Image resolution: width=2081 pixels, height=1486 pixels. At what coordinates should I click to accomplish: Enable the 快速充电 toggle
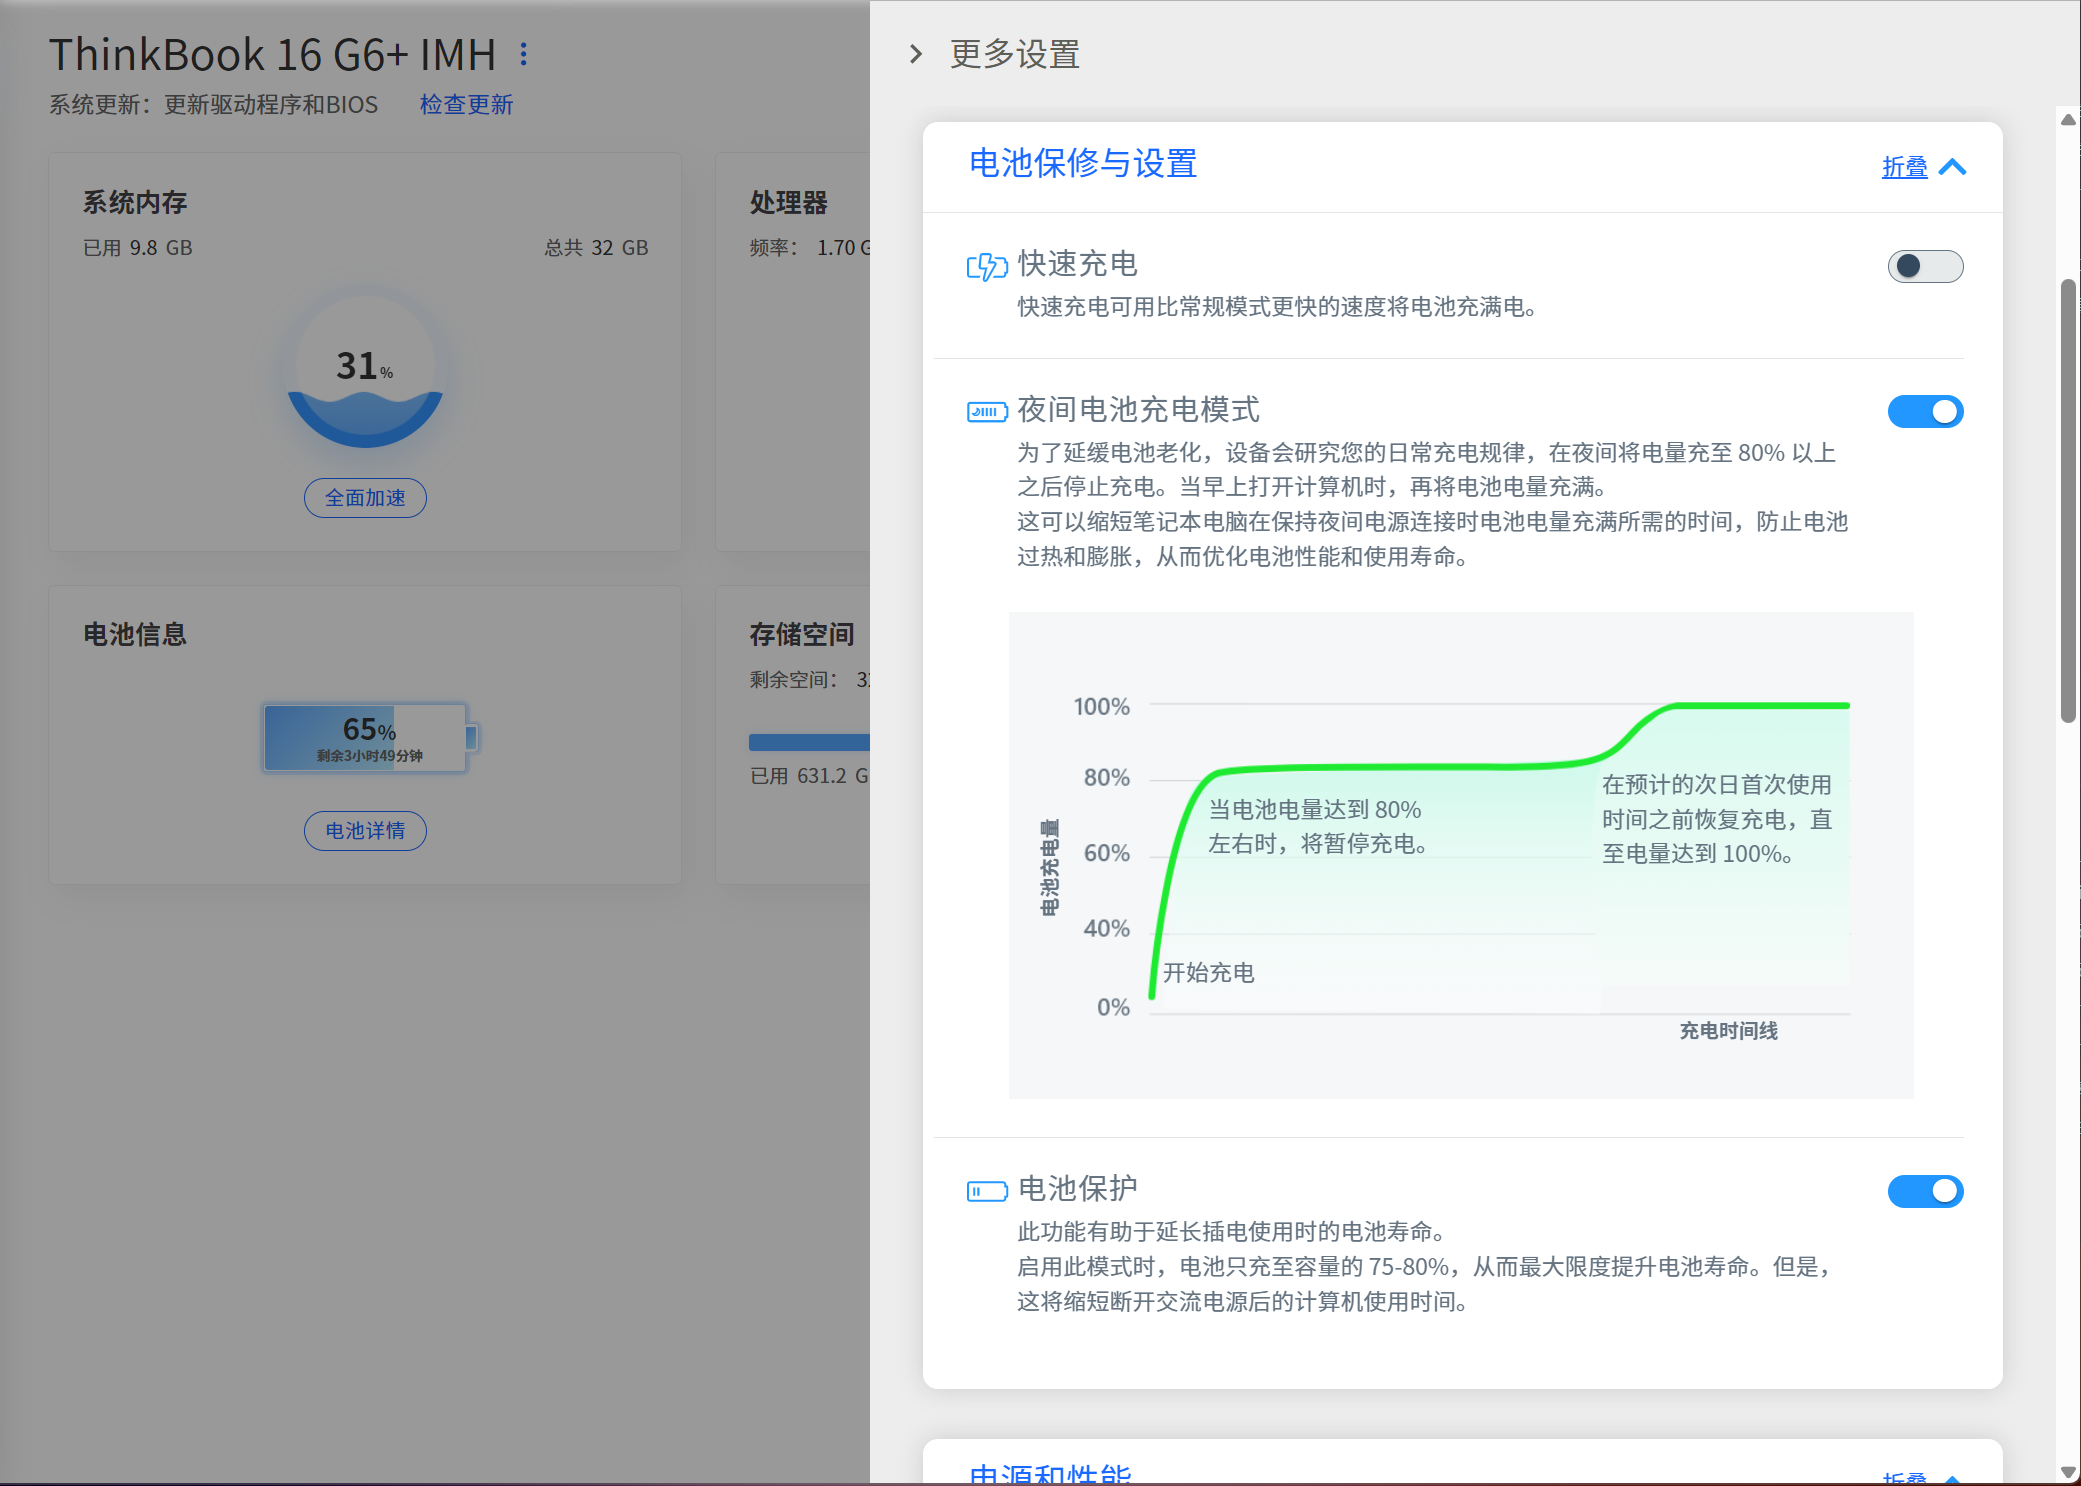point(1925,266)
